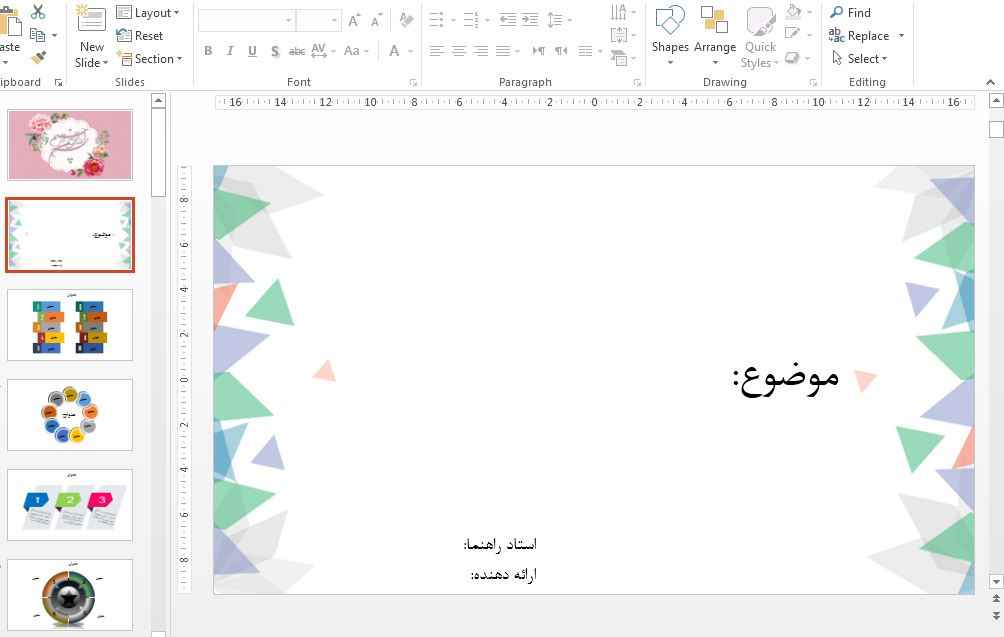Open the Arrange menu
This screenshot has width=1004, height=637.
pos(714,30)
